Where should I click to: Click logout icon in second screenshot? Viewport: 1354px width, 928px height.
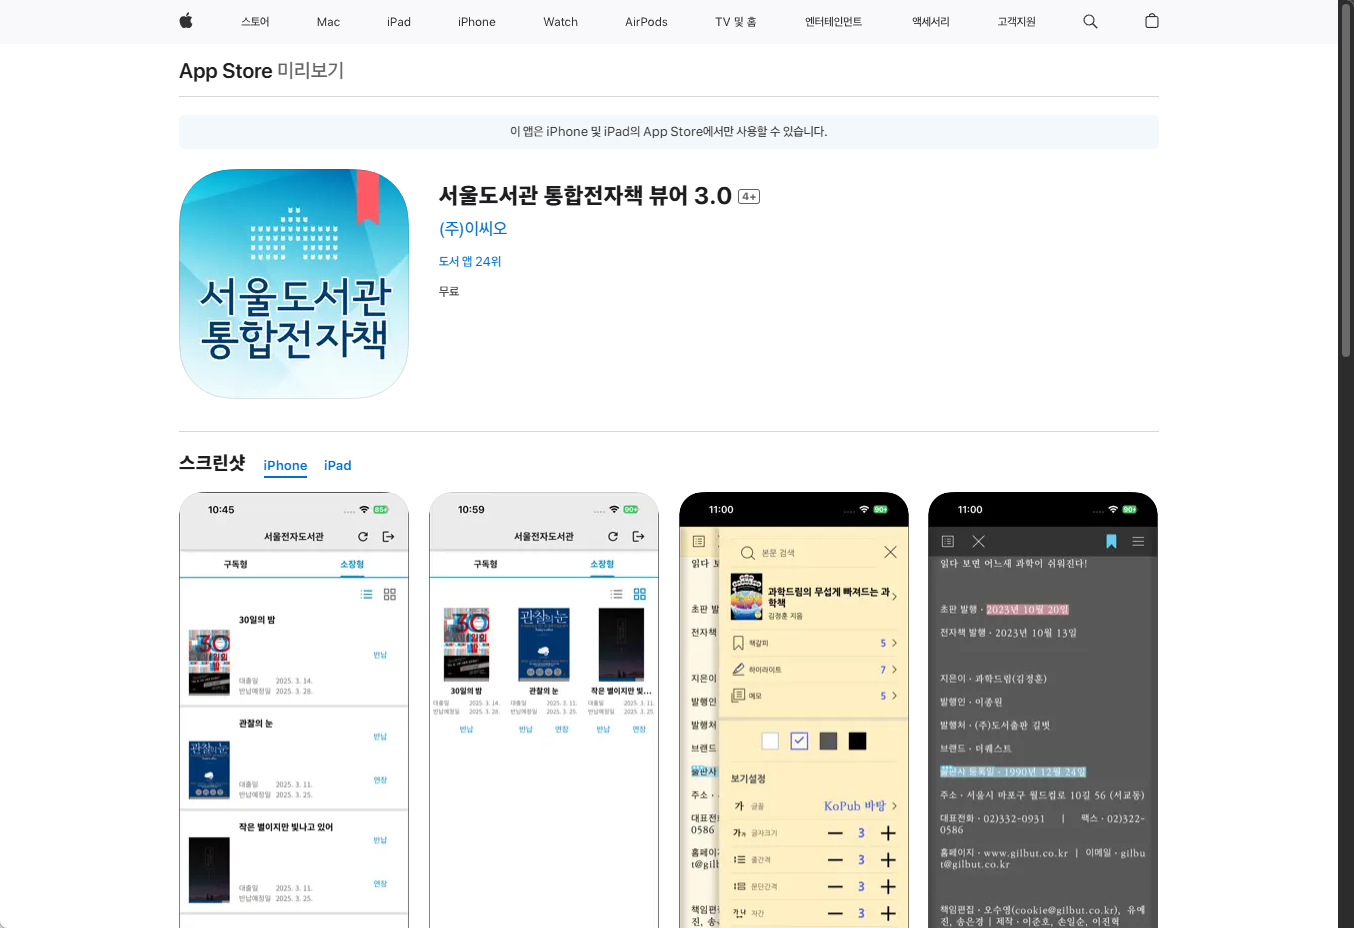(x=639, y=537)
